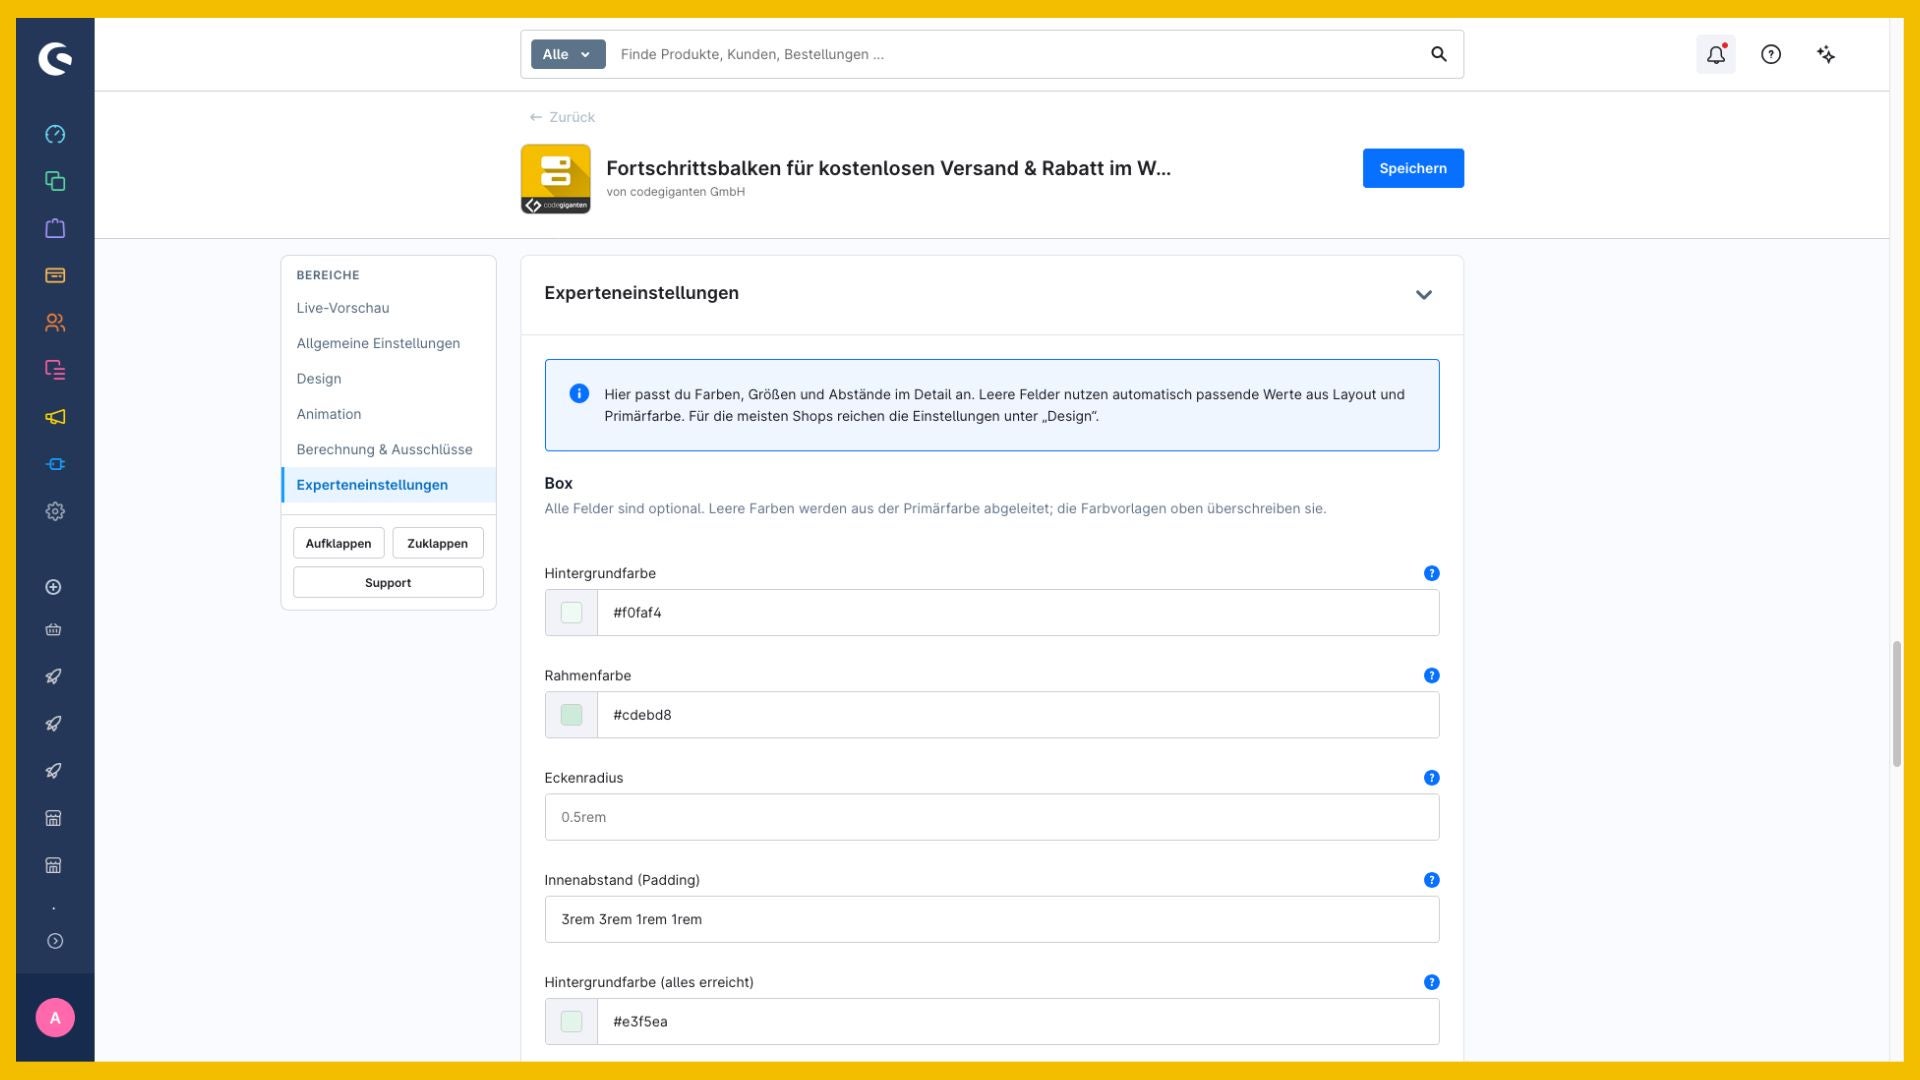The width and height of the screenshot is (1920, 1080).
Task: Go to the Animation section
Action: coord(329,414)
